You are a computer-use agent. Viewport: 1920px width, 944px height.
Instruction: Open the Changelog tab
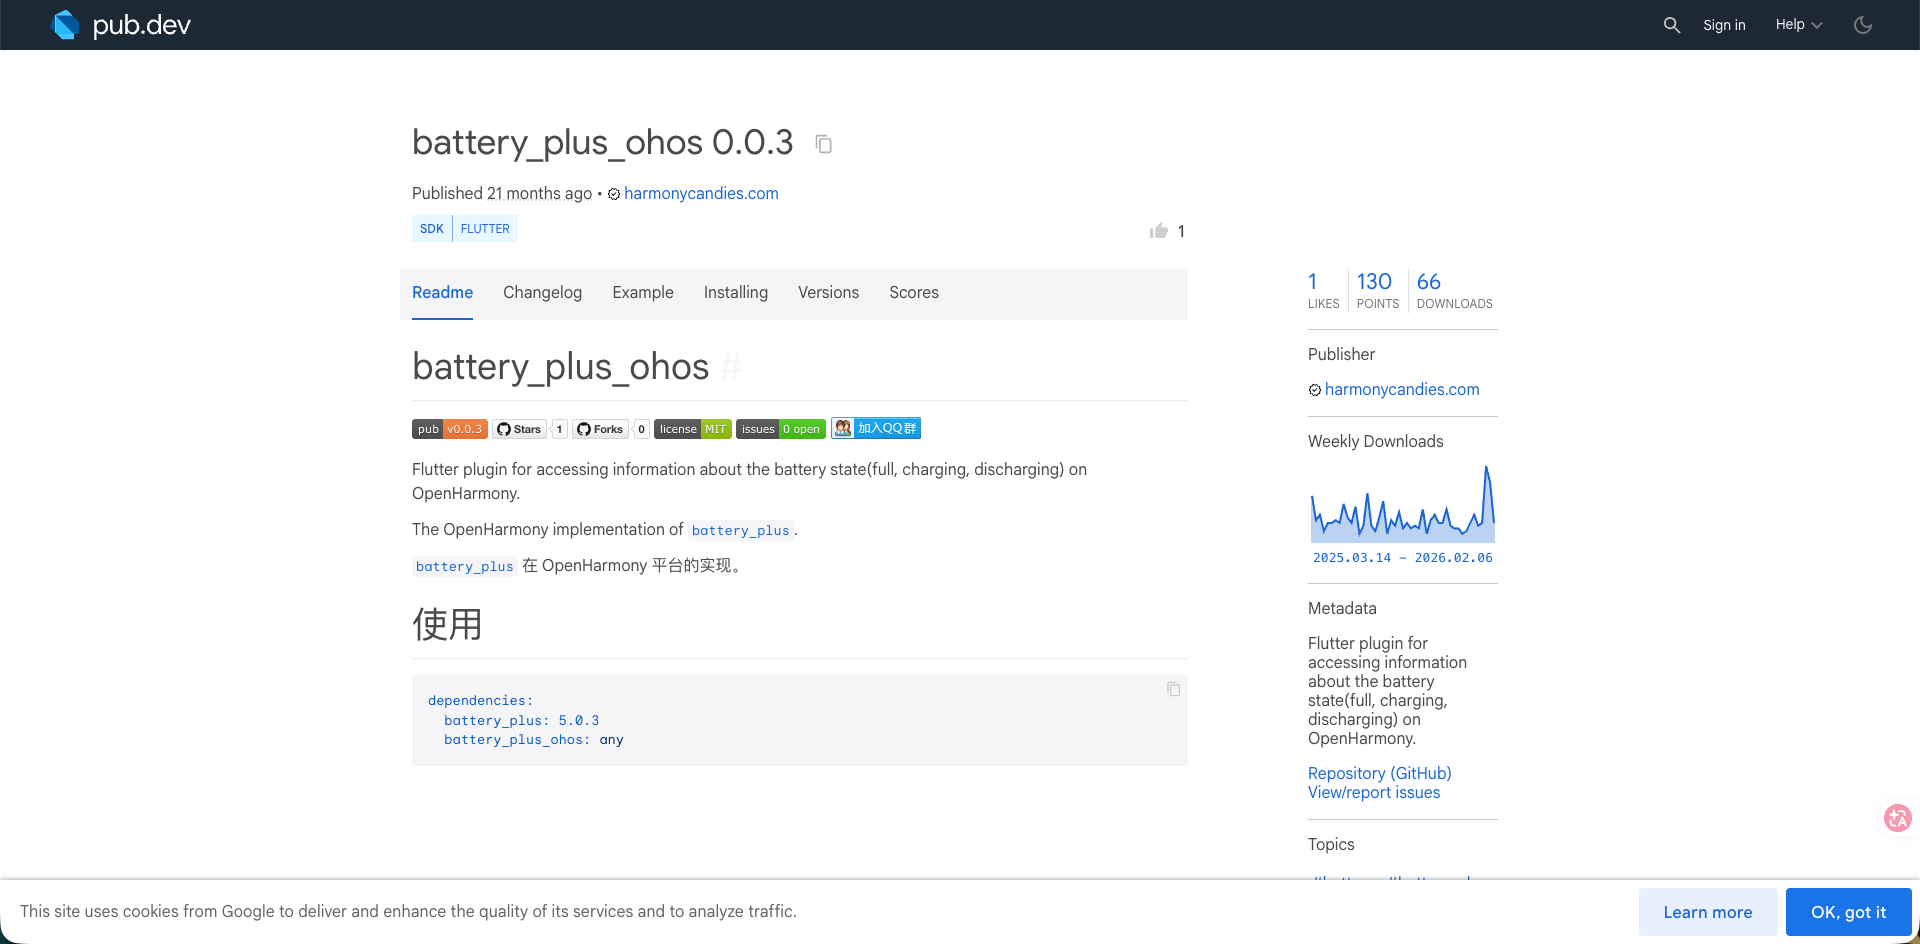[x=542, y=293]
